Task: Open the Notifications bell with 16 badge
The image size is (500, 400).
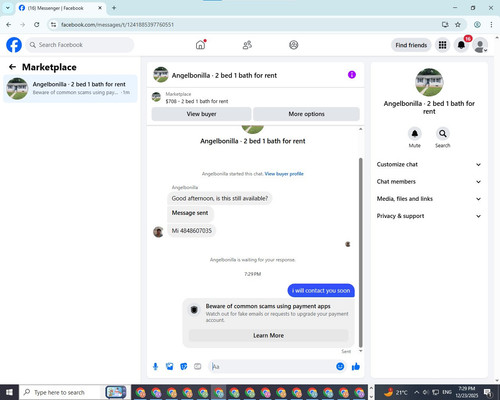Action: [462, 45]
